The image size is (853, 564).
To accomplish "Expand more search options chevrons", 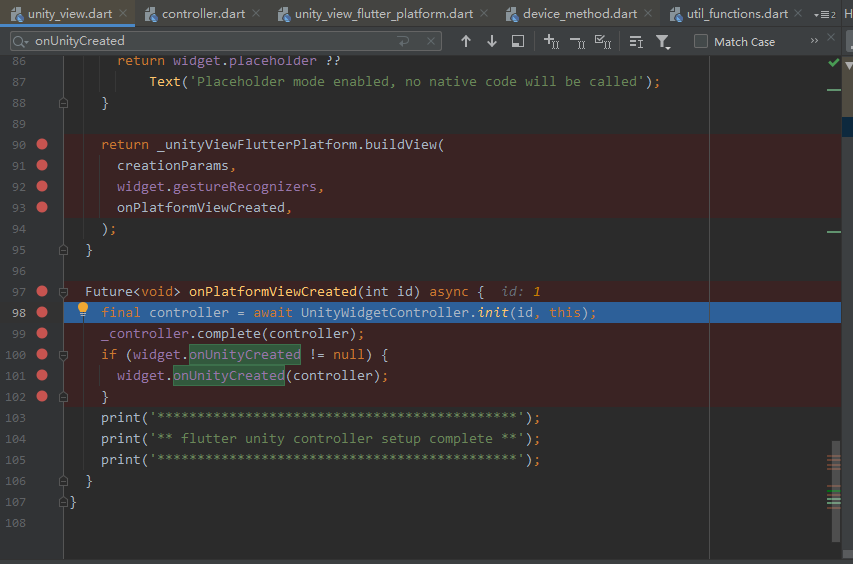I will (814, 41).
